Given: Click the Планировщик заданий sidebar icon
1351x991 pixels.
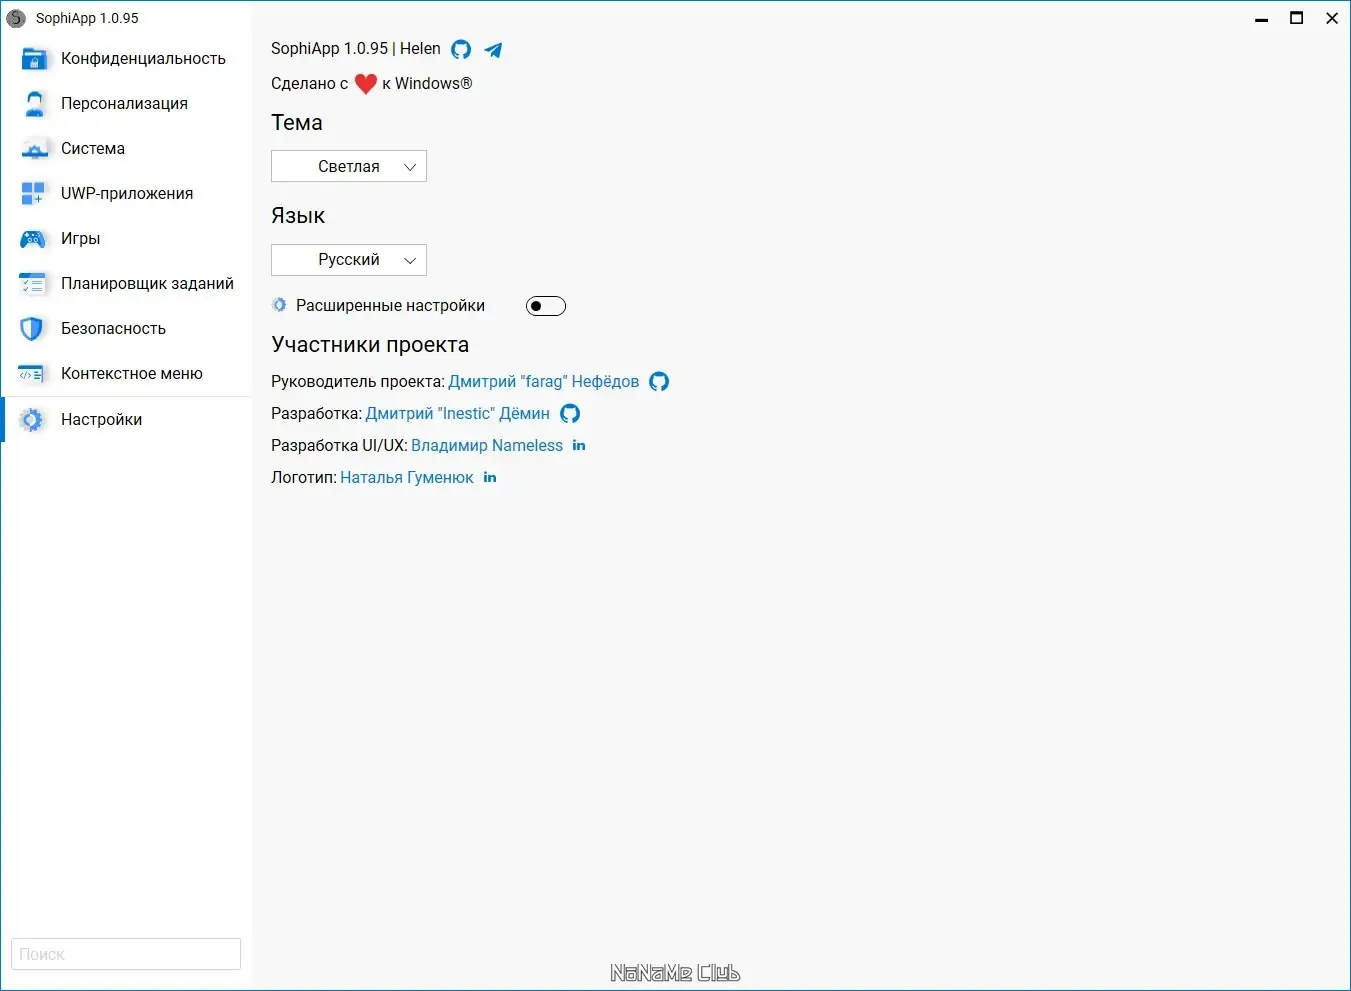Looking at the screenshot, I should click(34, 284).
